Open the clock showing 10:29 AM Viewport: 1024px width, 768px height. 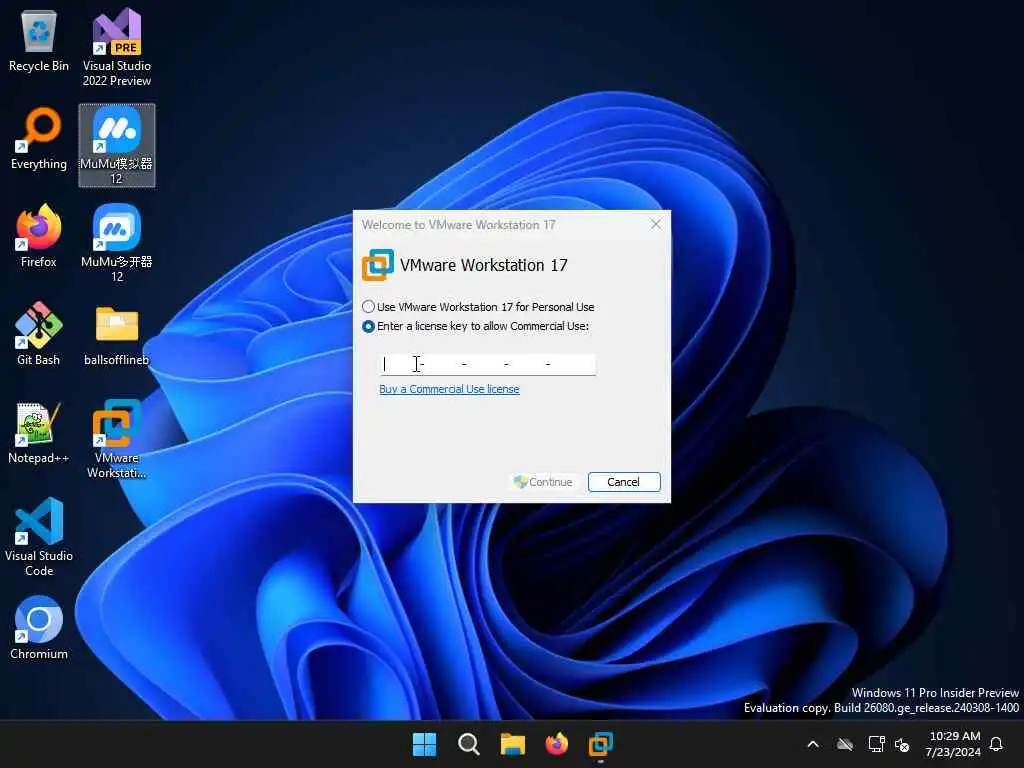click(953, 744)
